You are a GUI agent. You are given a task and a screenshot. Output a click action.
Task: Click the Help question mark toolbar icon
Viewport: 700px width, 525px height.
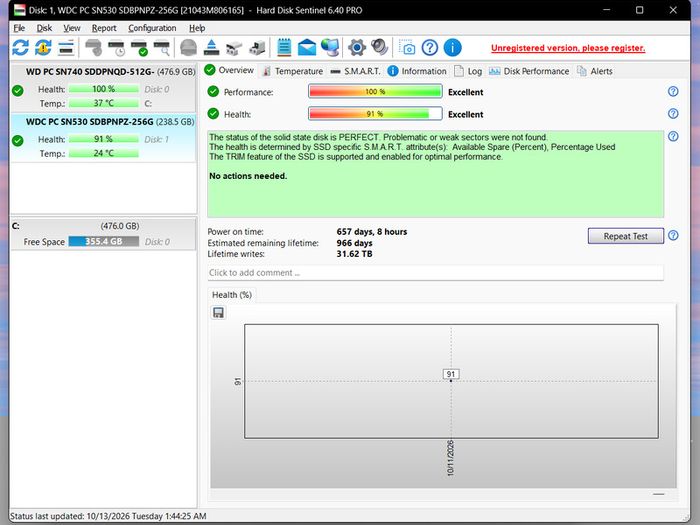(x=430, y=47)
